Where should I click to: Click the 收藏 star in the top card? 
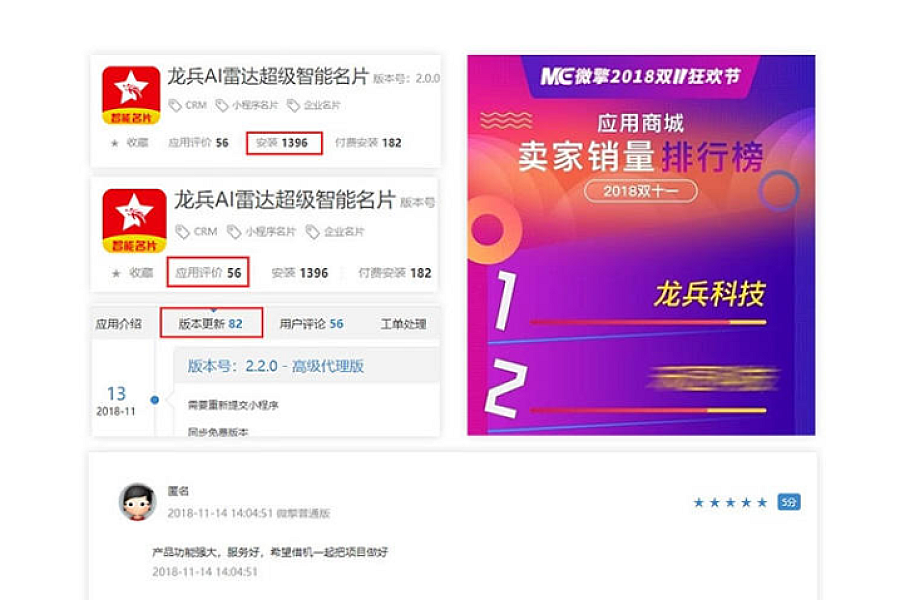(x=114, y=143)
